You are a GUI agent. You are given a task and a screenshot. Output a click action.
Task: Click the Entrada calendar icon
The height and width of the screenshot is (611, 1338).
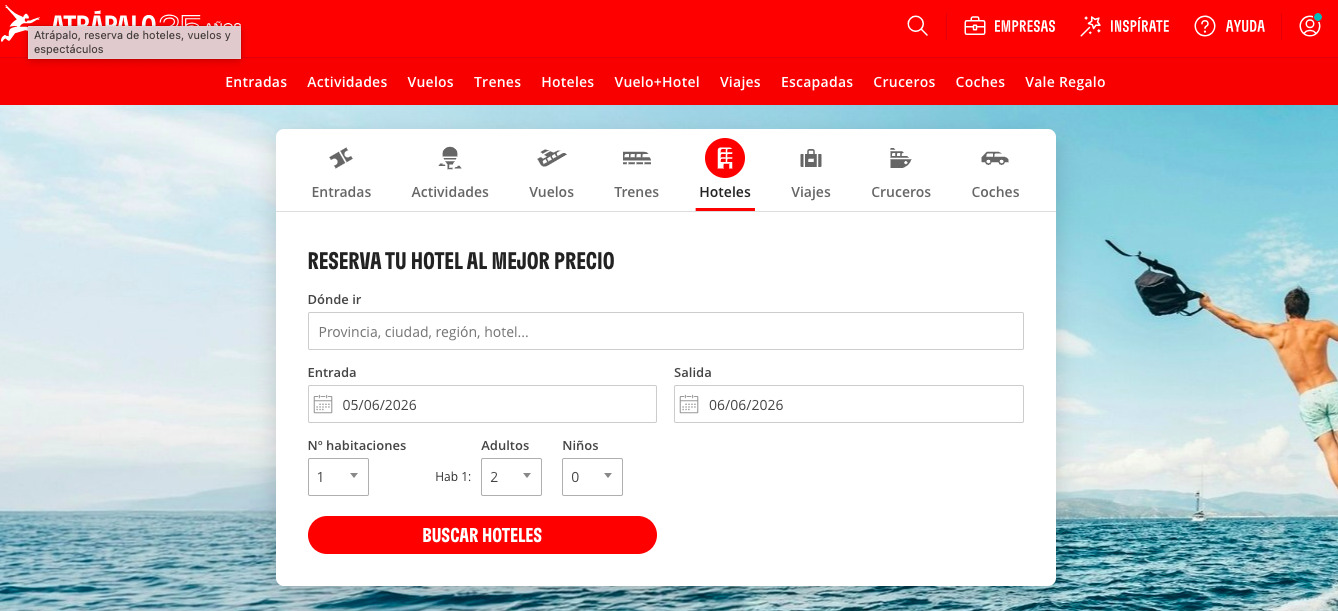click(323, 404)
